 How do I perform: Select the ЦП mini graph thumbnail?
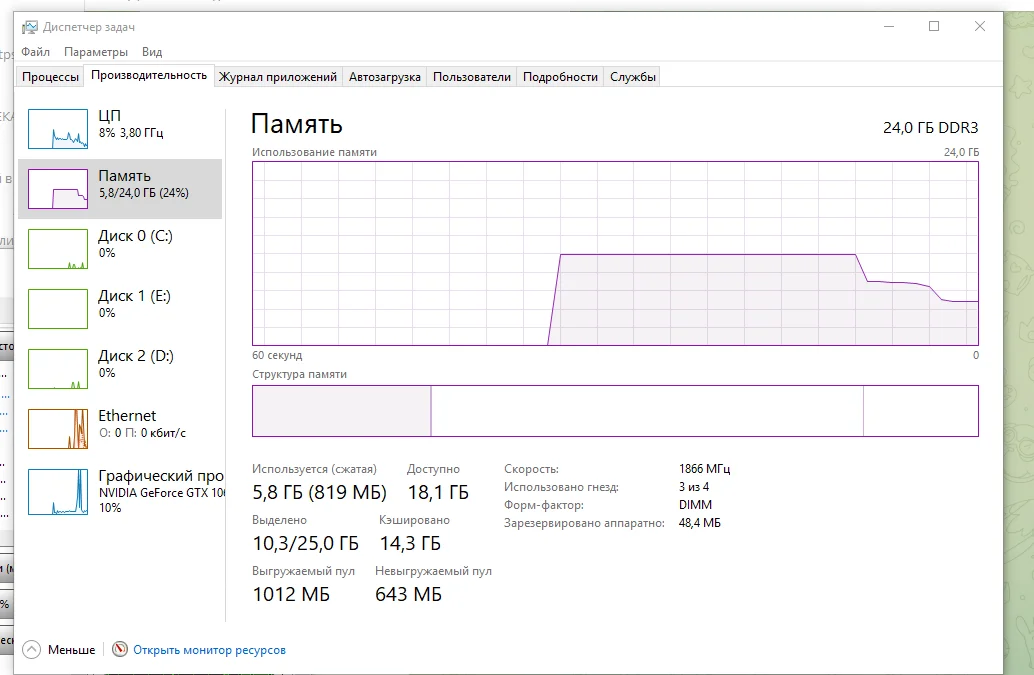[x=58, y=129]
